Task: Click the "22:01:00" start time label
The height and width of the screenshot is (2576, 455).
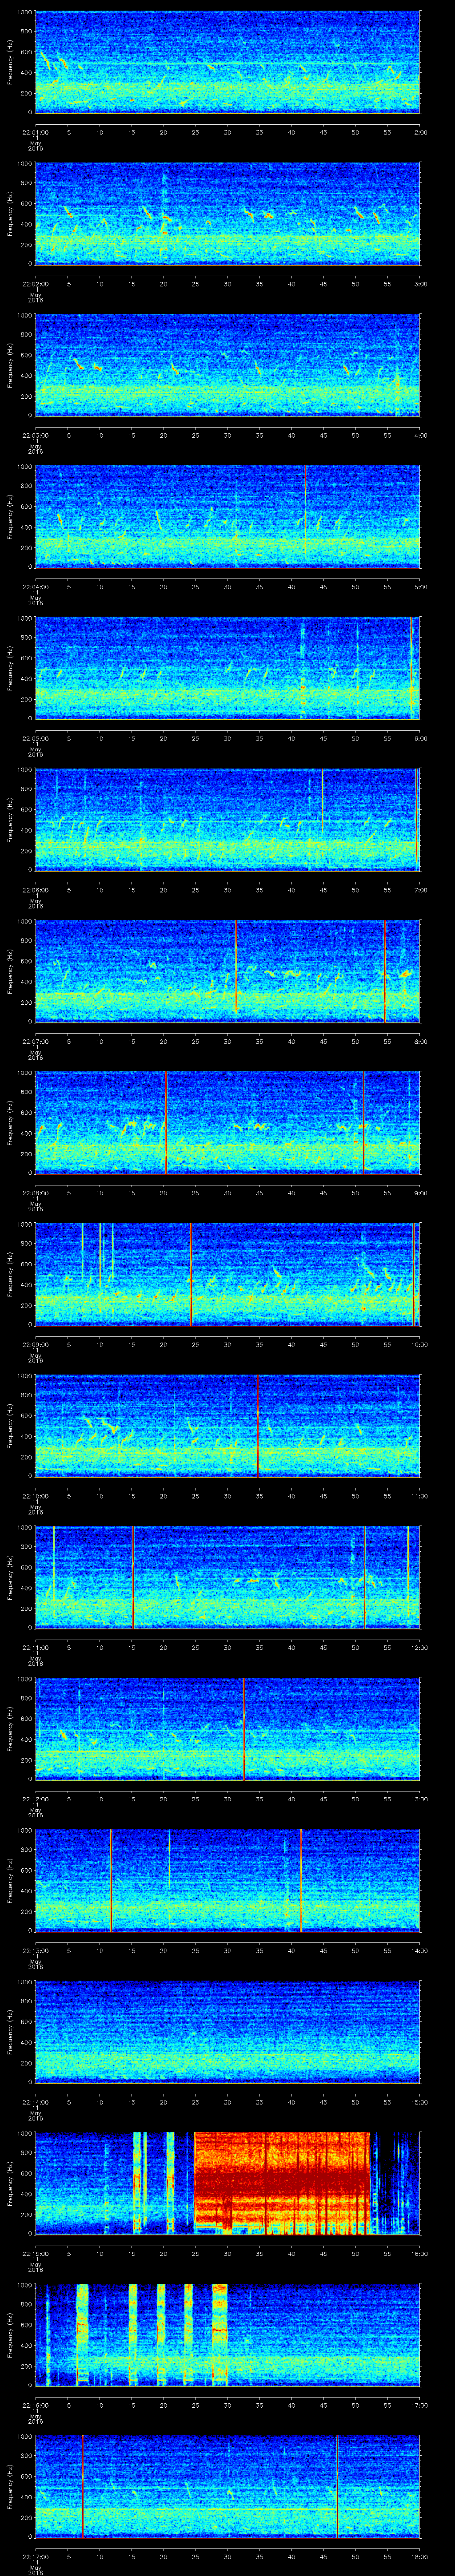Action: 36,132
